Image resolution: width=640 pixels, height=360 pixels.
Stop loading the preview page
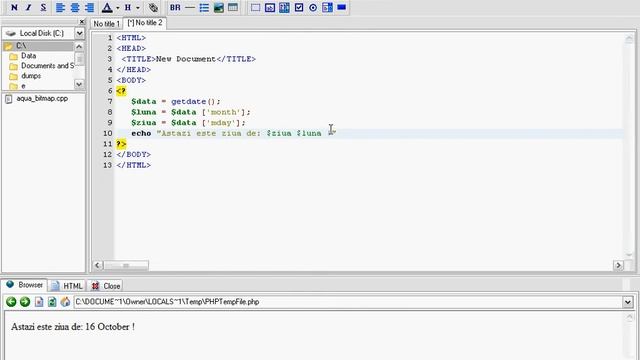pos(39,302)
